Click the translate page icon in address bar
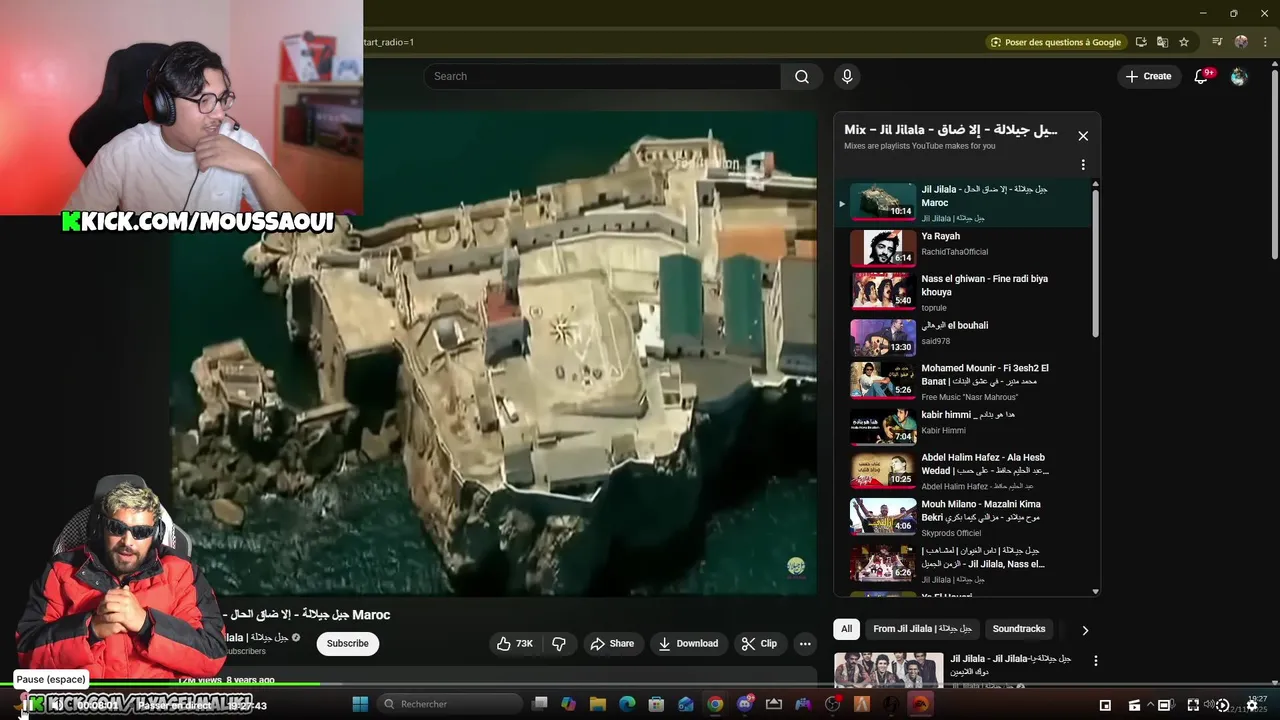This screenshot has height=720, width=1280. coord(1162,42)
